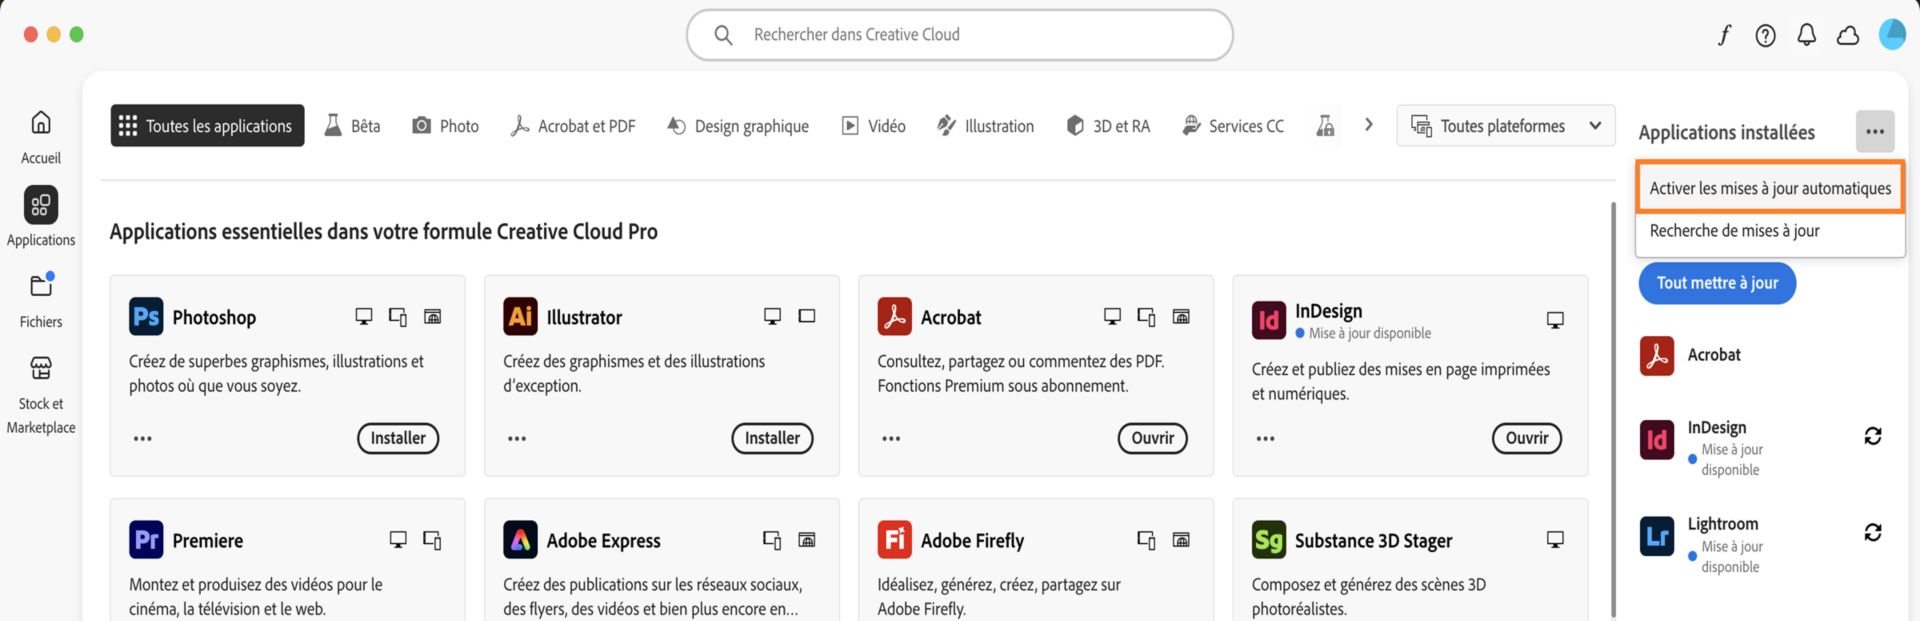The height and width of the screenshot is (621, 1920).
Task: Click the Illustrator app icon
Action: pos(520,317)
